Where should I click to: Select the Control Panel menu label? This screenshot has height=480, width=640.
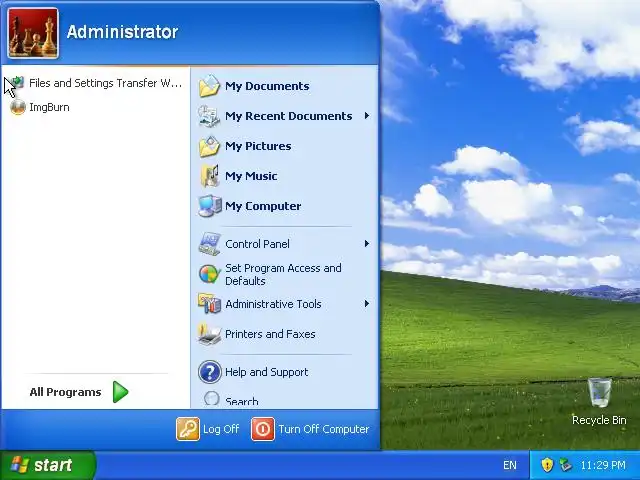[x=257, y=244]
